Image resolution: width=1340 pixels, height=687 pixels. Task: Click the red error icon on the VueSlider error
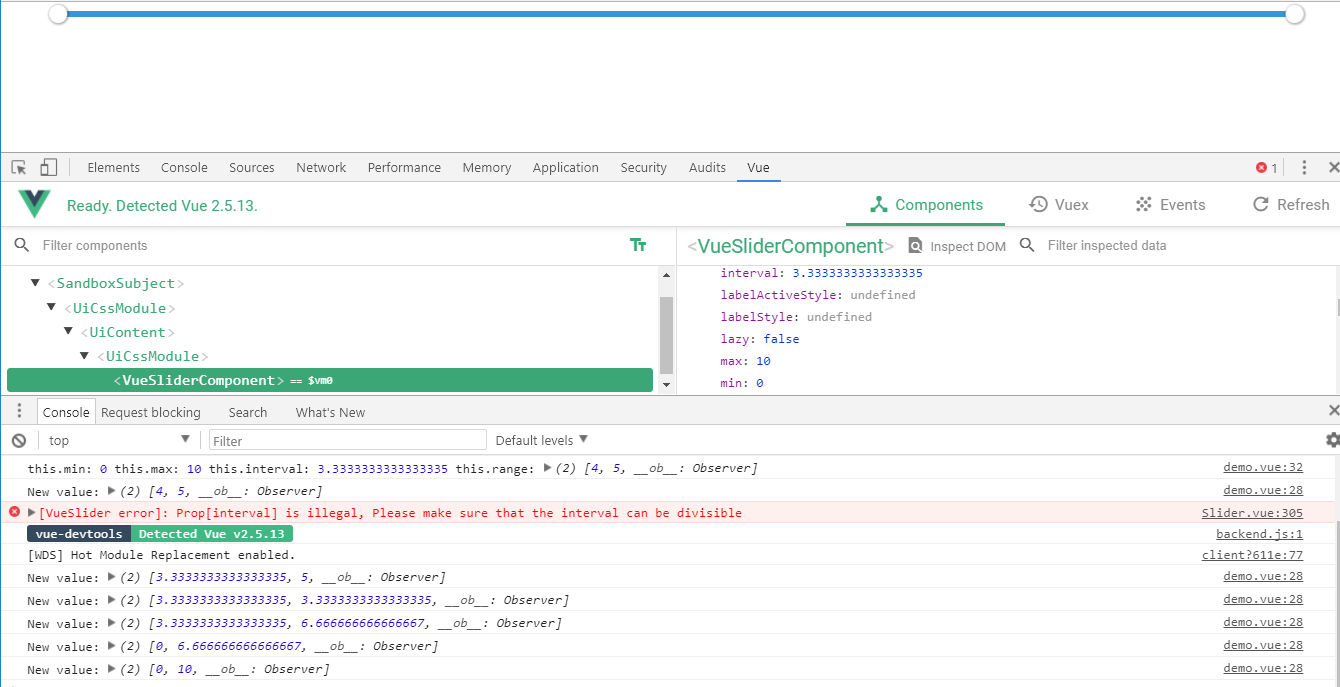pos(14,512)
